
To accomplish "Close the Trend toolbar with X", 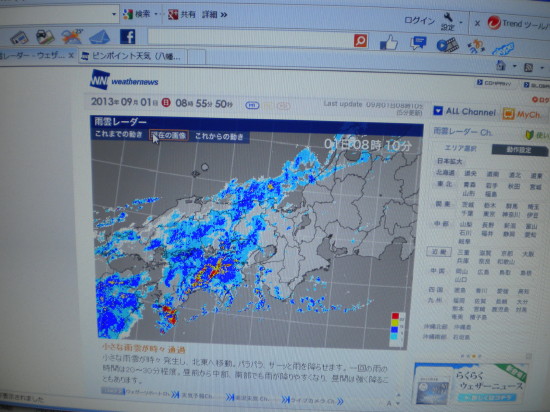I will coord(477,23).
